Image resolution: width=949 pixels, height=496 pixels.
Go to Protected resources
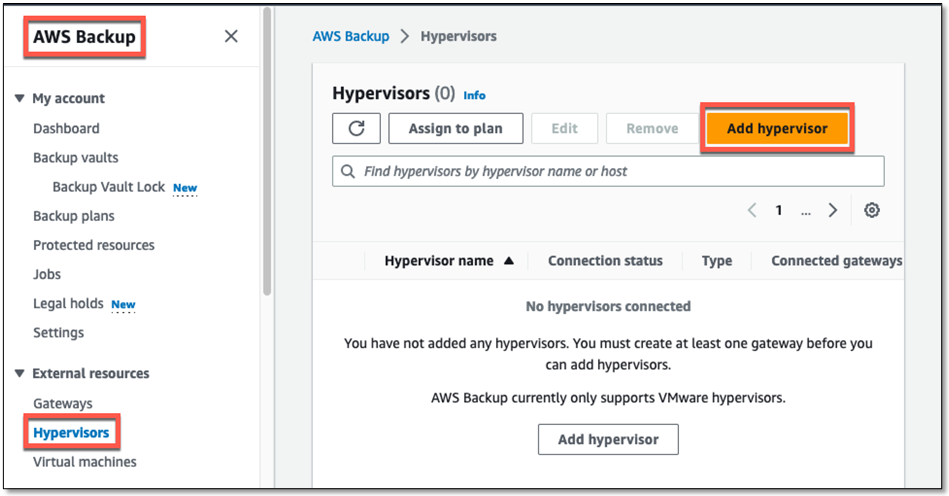94,245
